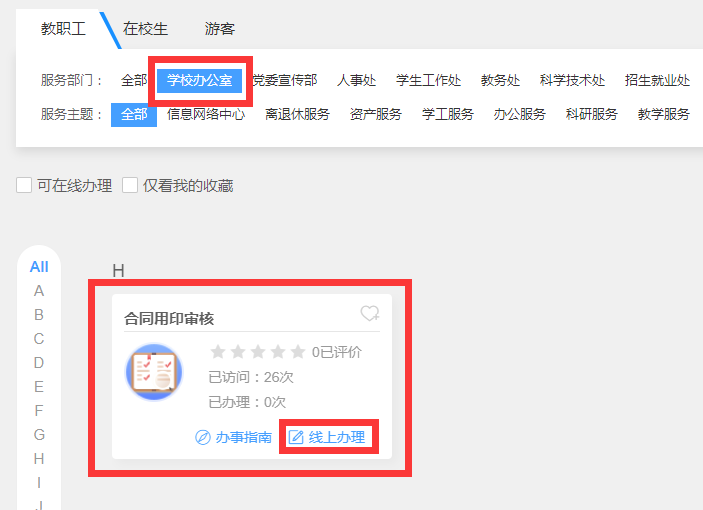Image resolution: width=703 pixels, height=510 pixels.
Task: Click the favorite heart icon on 合同用印审核 card
Action: (370, 313)
